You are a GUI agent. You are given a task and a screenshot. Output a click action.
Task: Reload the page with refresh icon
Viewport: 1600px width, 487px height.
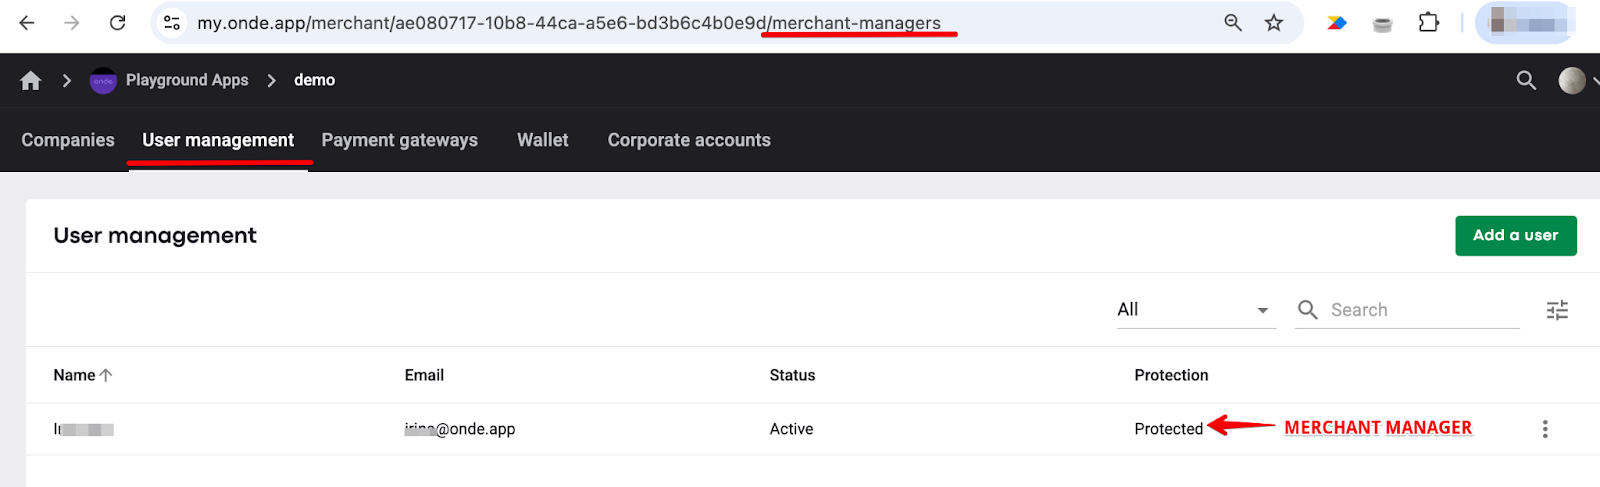click(x=117, y=23)
